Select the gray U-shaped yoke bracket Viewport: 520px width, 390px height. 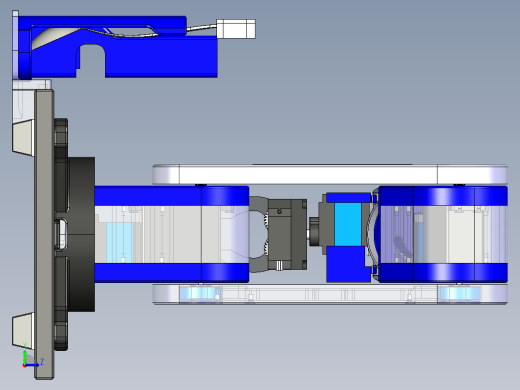(259, 234)
